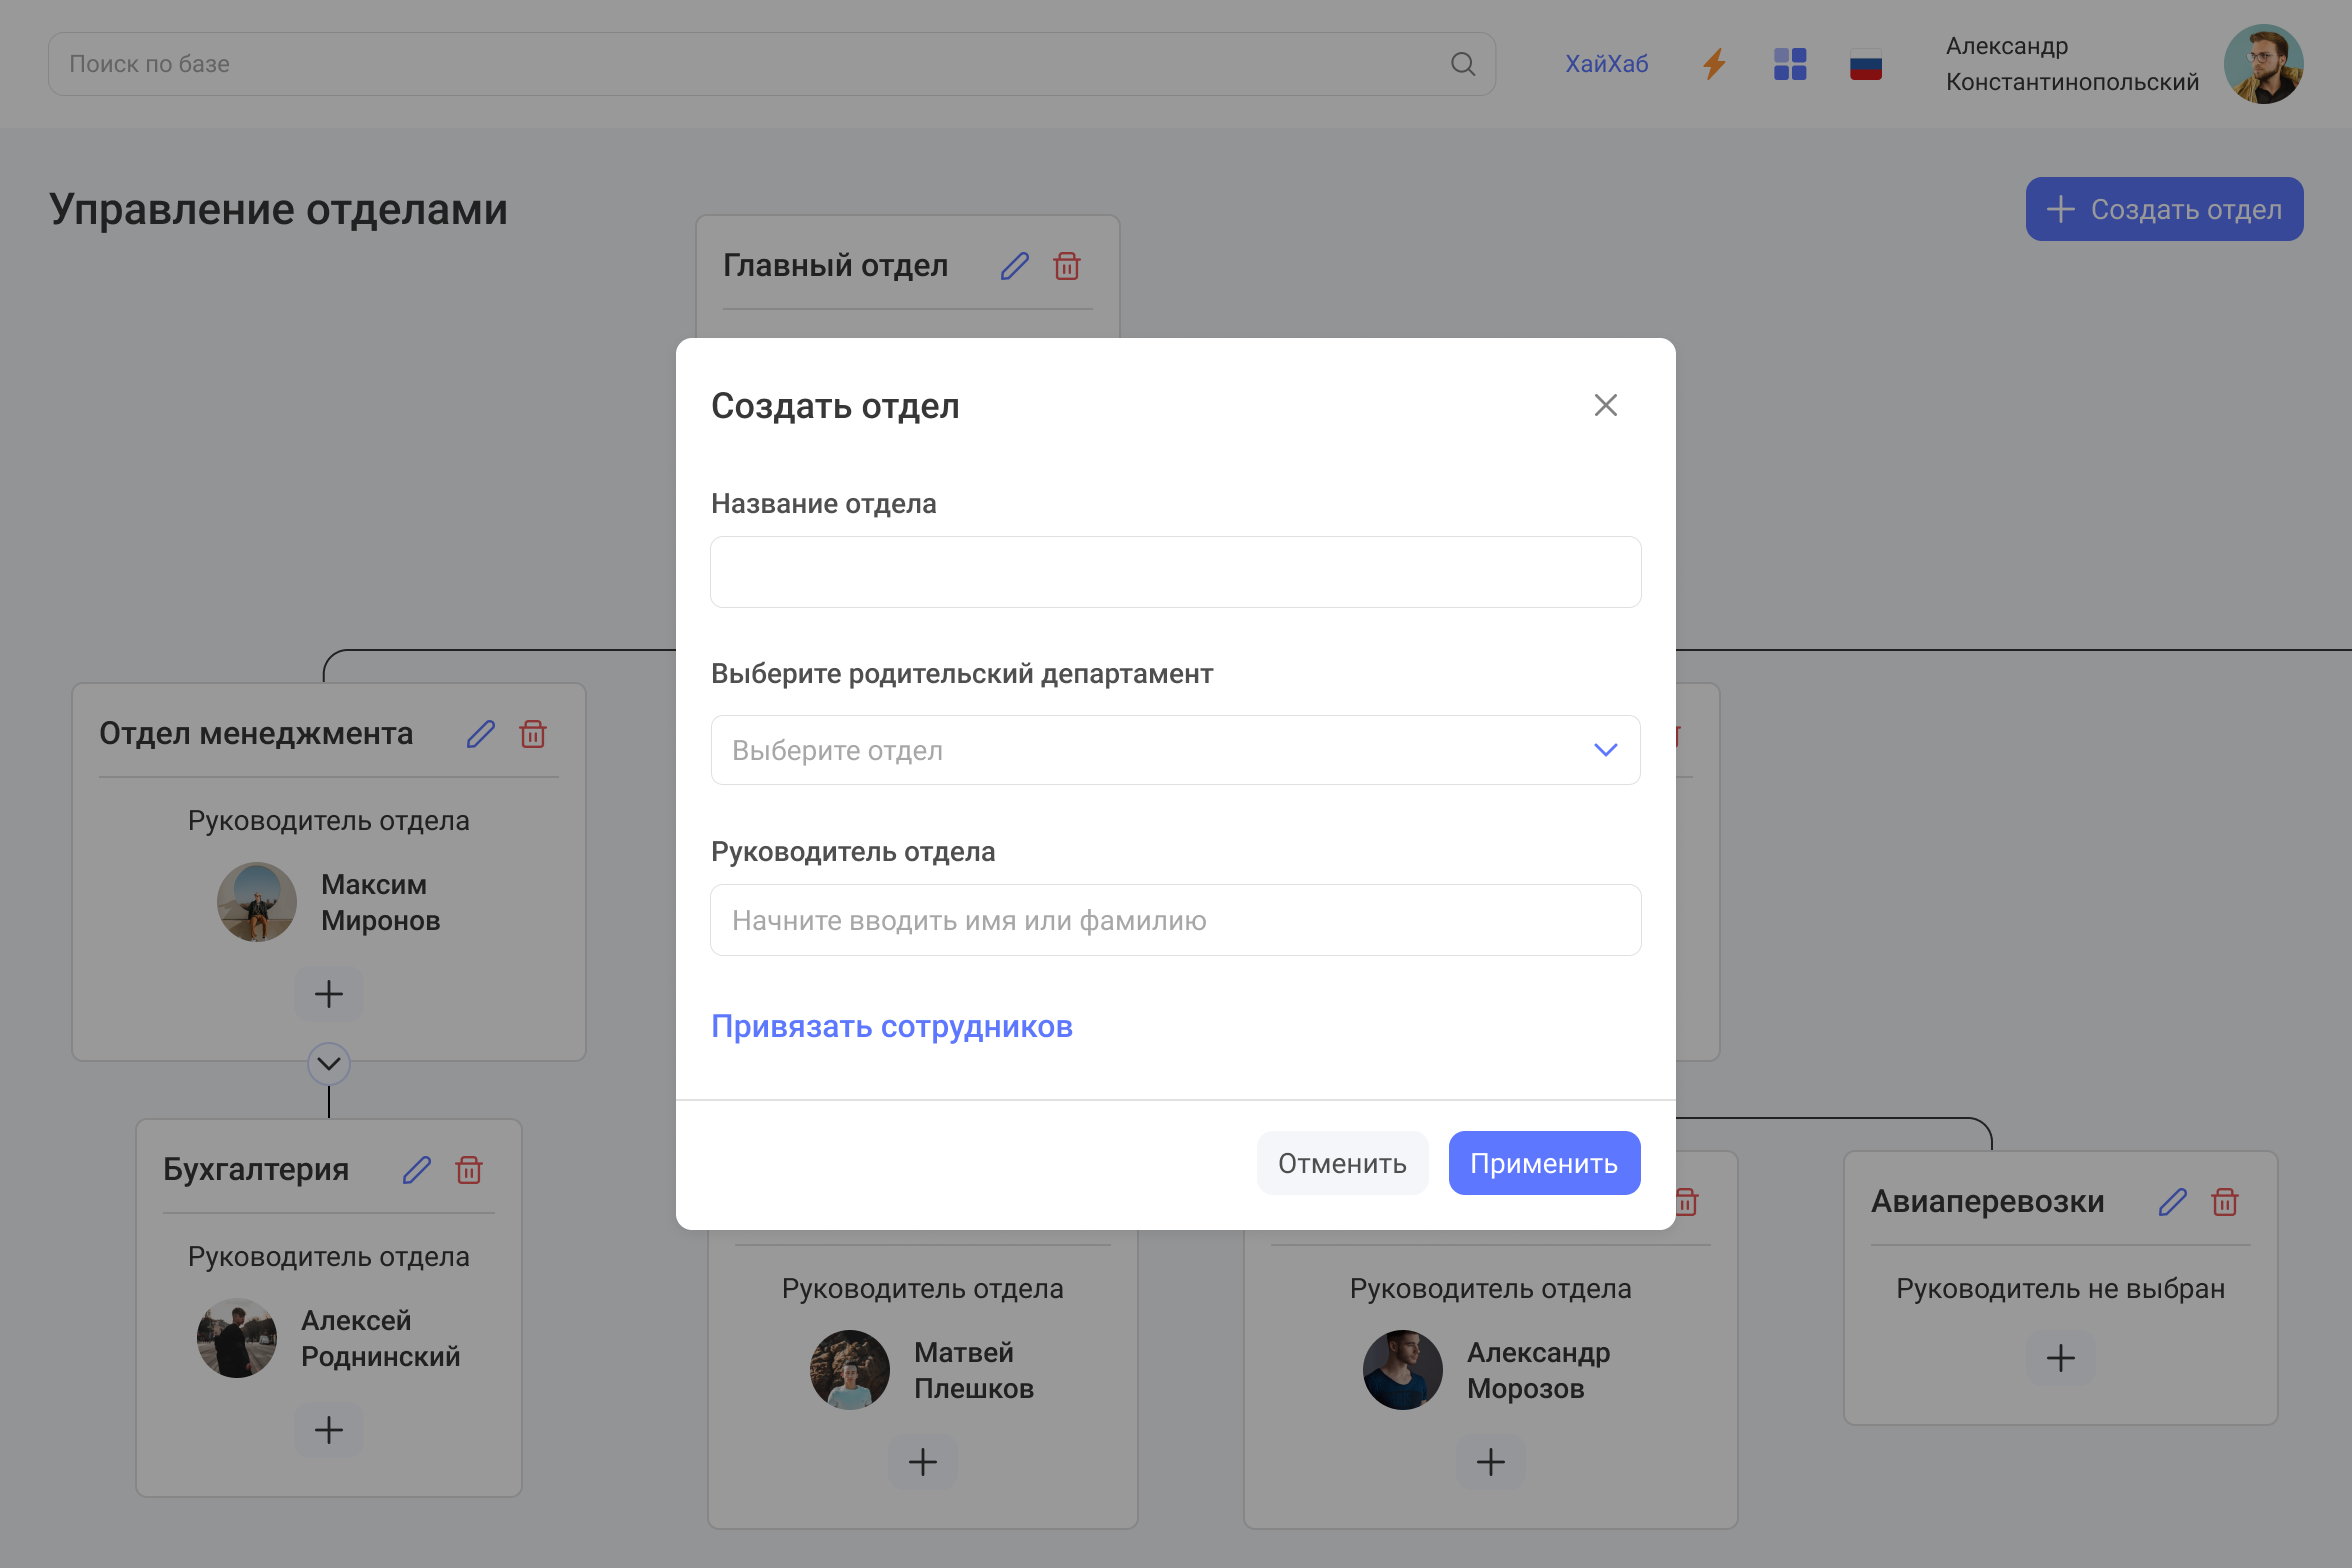Add employee via plus under Максим Миронов
This screenshot has height=1568, width=2352.
[328, 993]
